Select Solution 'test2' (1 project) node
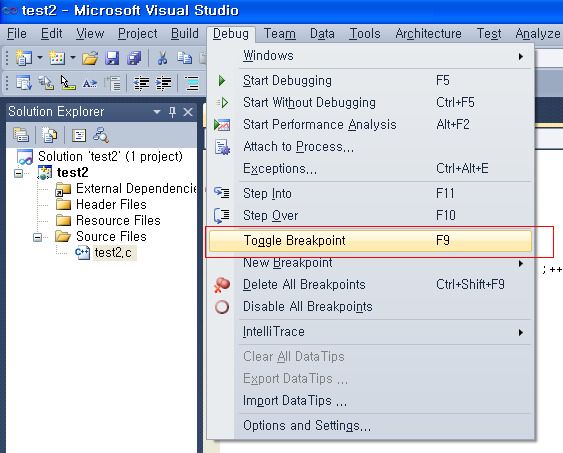This screenshot has width=563, height=453. tap(110, 157)
